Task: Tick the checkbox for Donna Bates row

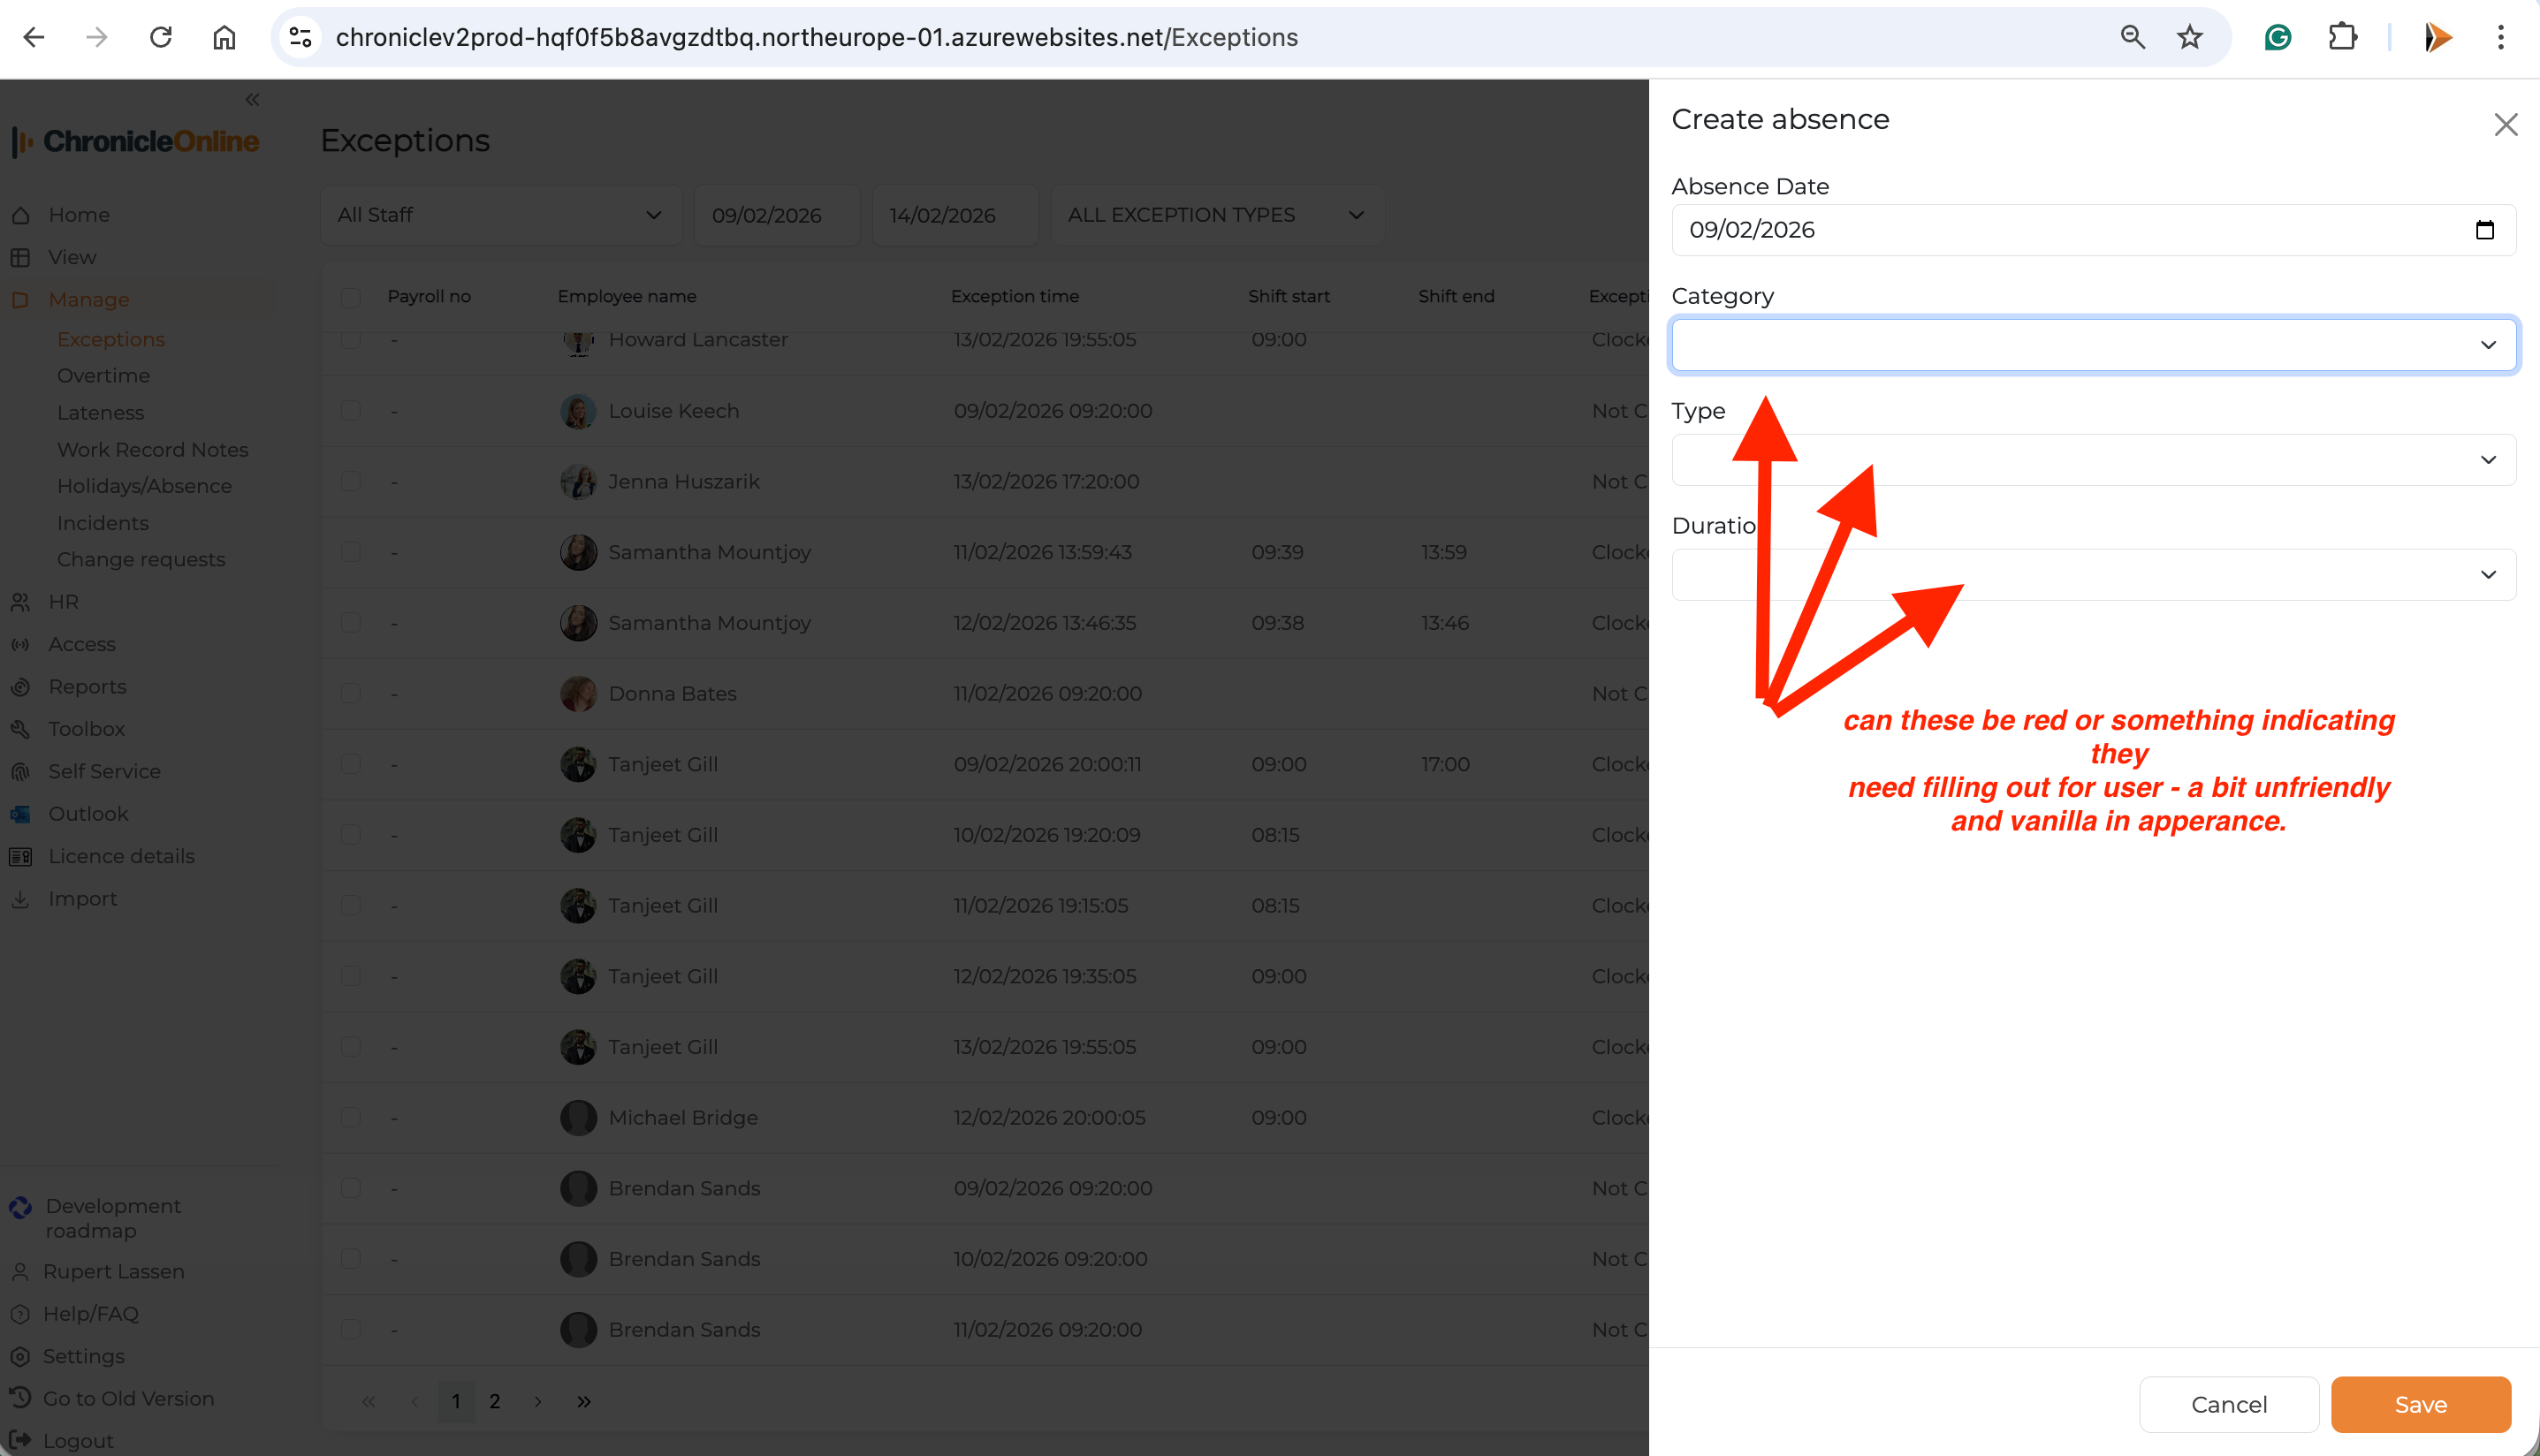Action: point(350,693)
